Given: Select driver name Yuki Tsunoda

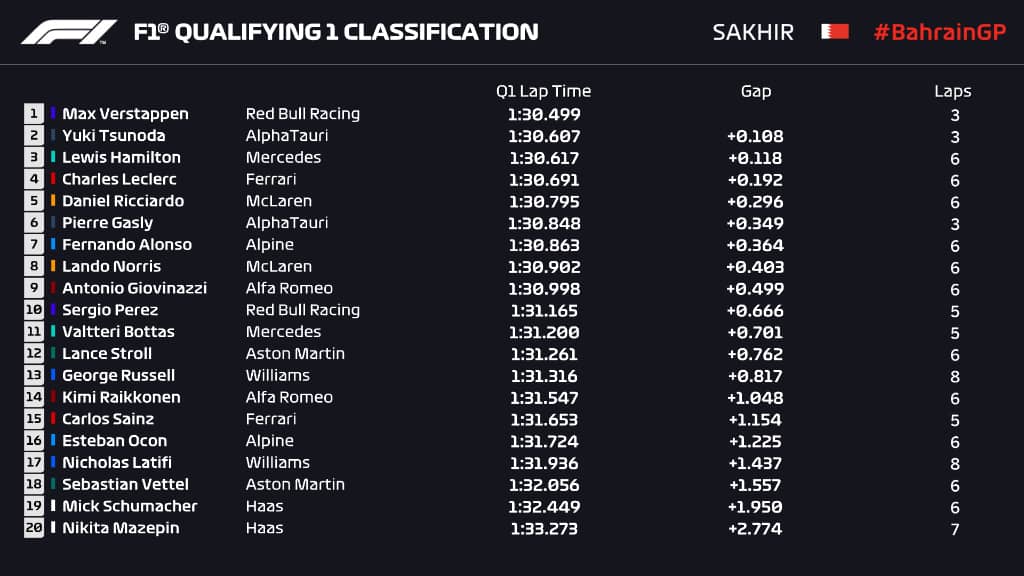Looking at the screenshot, I should pos(113,136).
